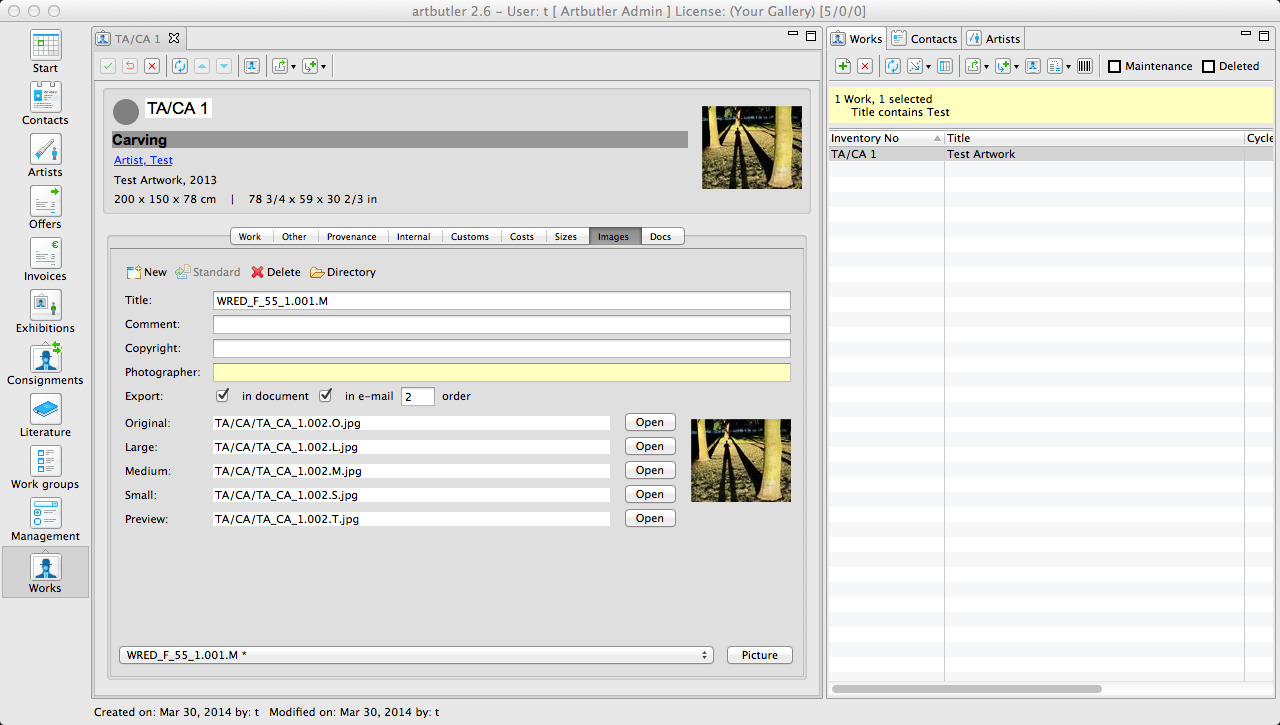The image size is (1280, 725).
Task: Open the Contacts module in sidebar
Action: 45,104
